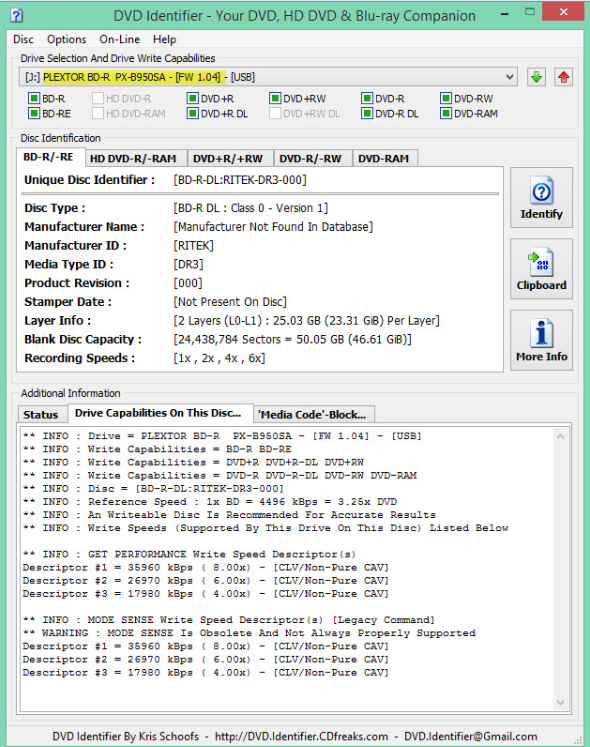Open the Options menu
Screen dimensions: 590x747
coord(66,40)
